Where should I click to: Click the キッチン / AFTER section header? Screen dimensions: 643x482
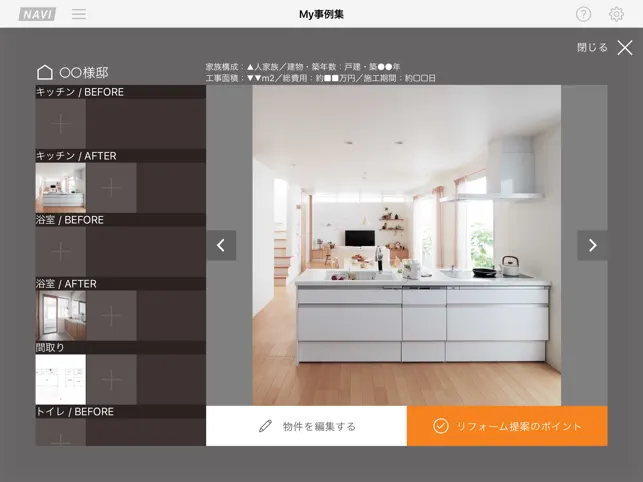point(121,156)
